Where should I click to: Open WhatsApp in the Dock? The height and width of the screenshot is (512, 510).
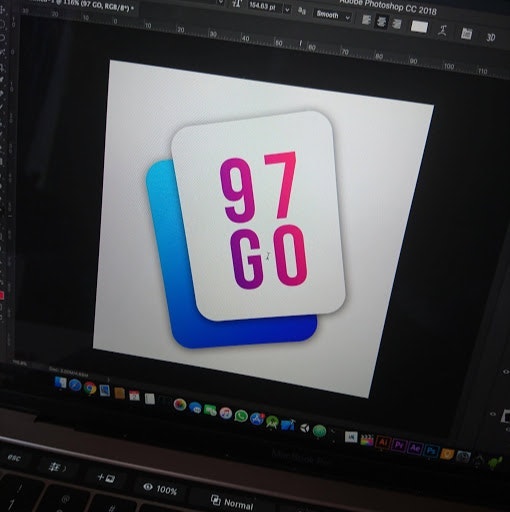pos(241,416)
